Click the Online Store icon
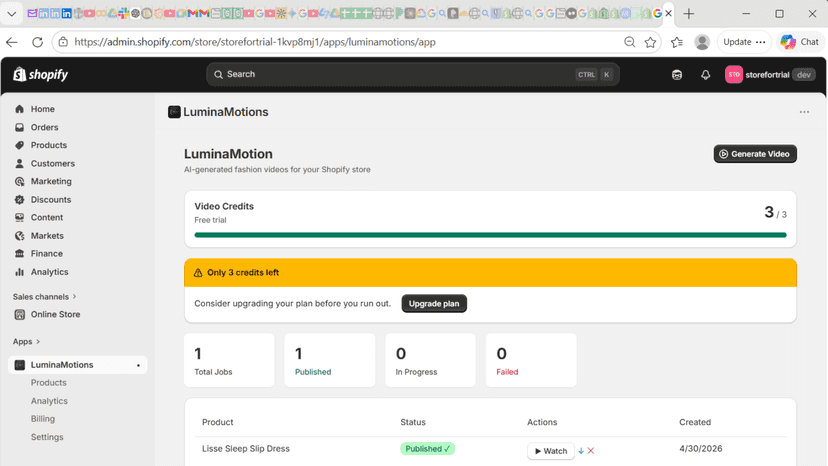Screen dimensions: 828x466 click(x=20, y=314)
